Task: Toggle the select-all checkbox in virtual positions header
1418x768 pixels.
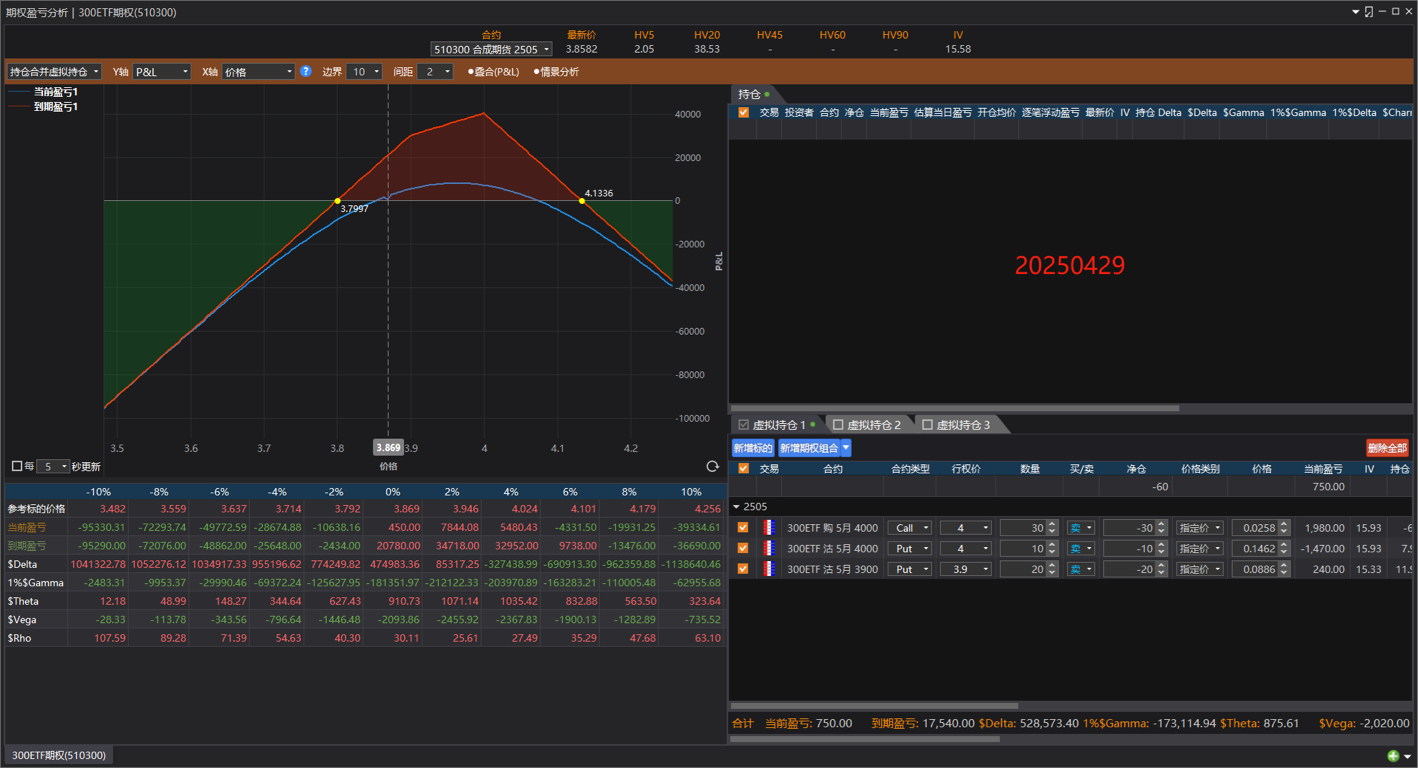Action: coord(743,468)
